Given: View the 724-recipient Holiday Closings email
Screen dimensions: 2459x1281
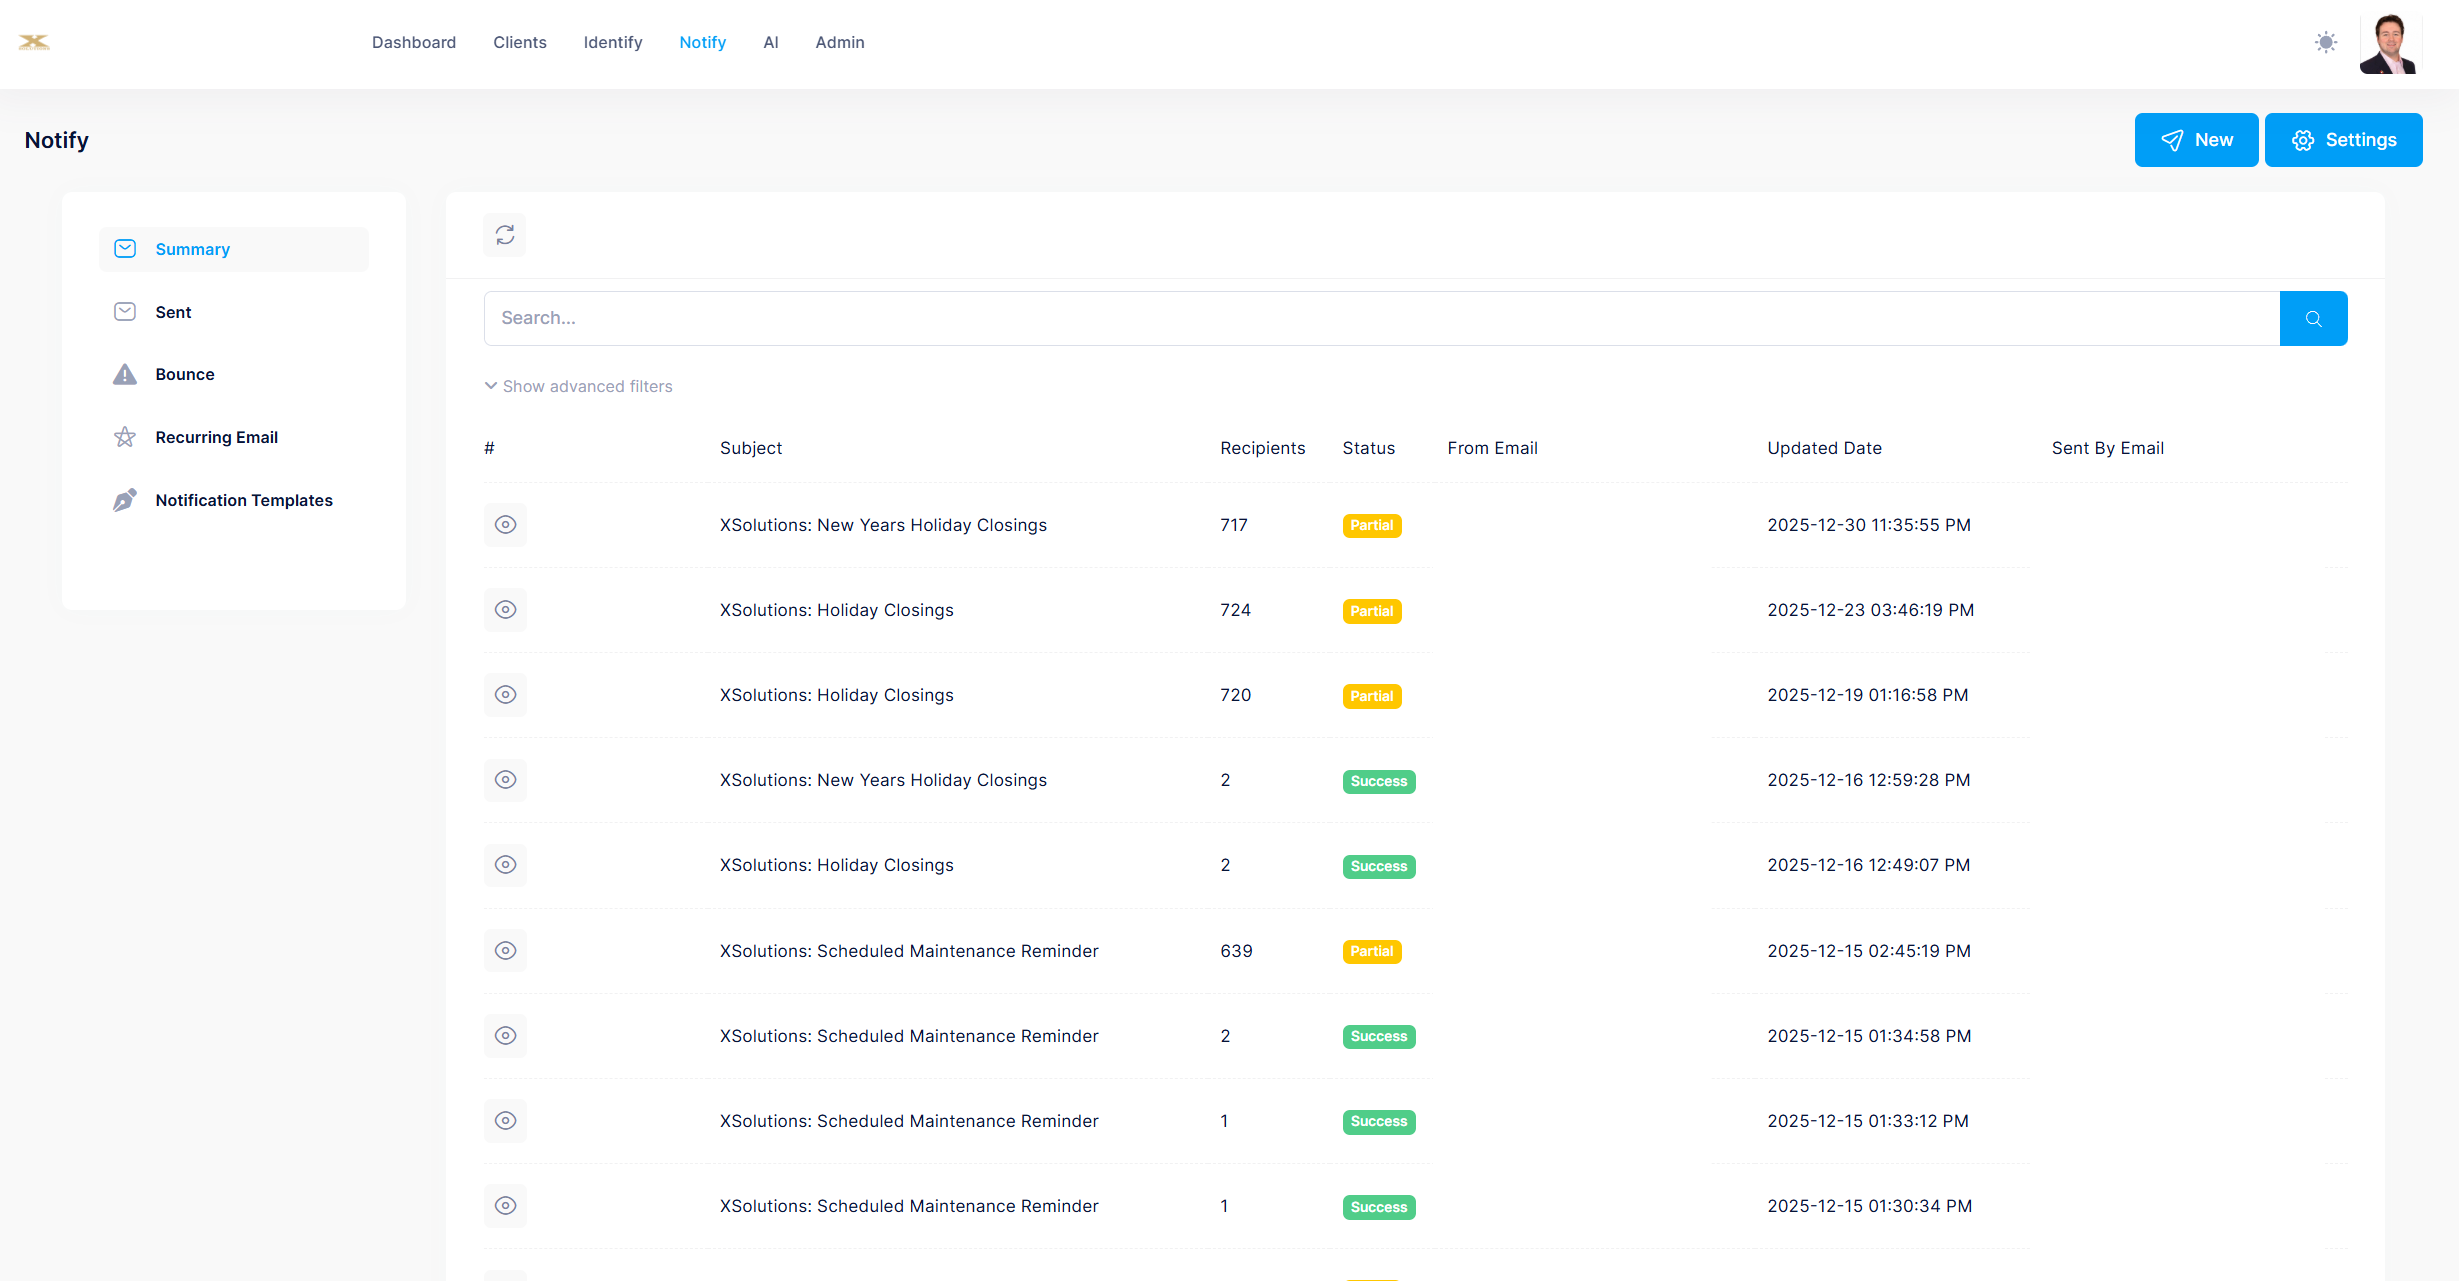Looking at the screenshot, I should (x=506, y=610).
